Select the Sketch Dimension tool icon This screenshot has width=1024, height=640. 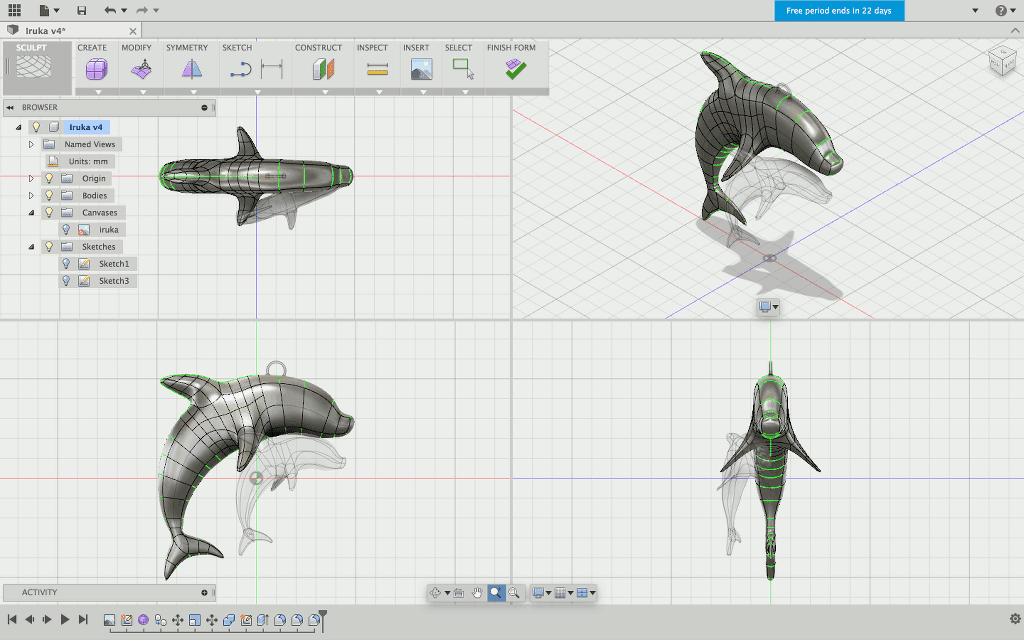pyautogui.click(x=271, y=69)
